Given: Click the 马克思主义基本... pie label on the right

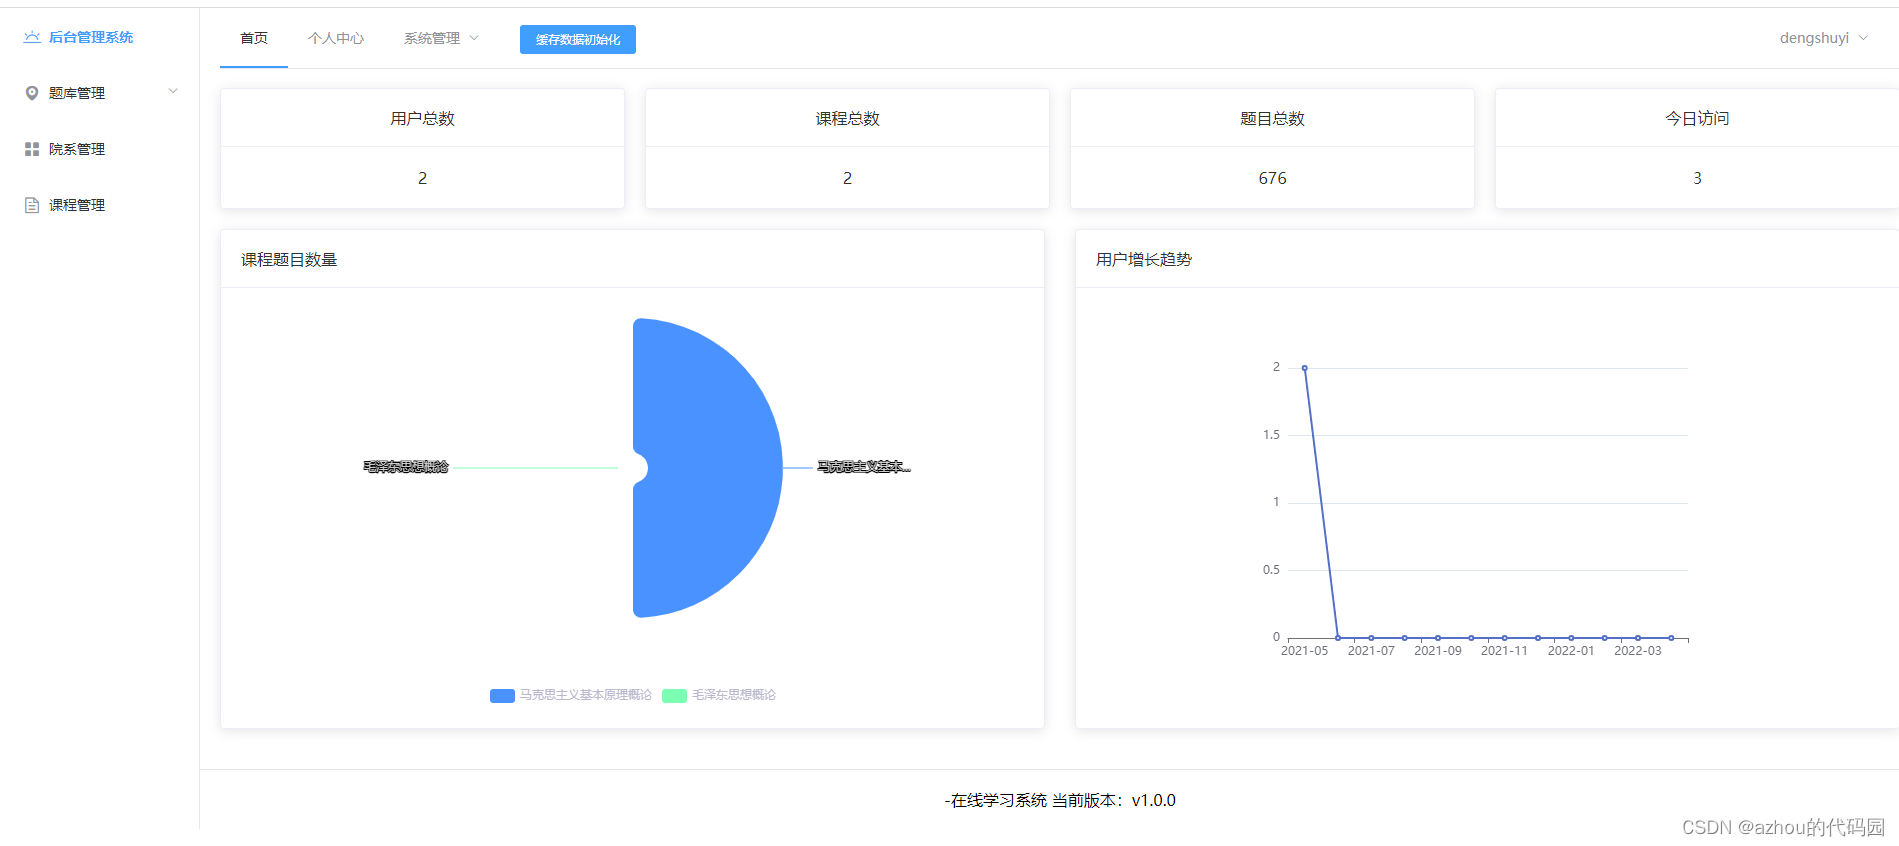Looking at the screenshot, I should pos(864,467).
